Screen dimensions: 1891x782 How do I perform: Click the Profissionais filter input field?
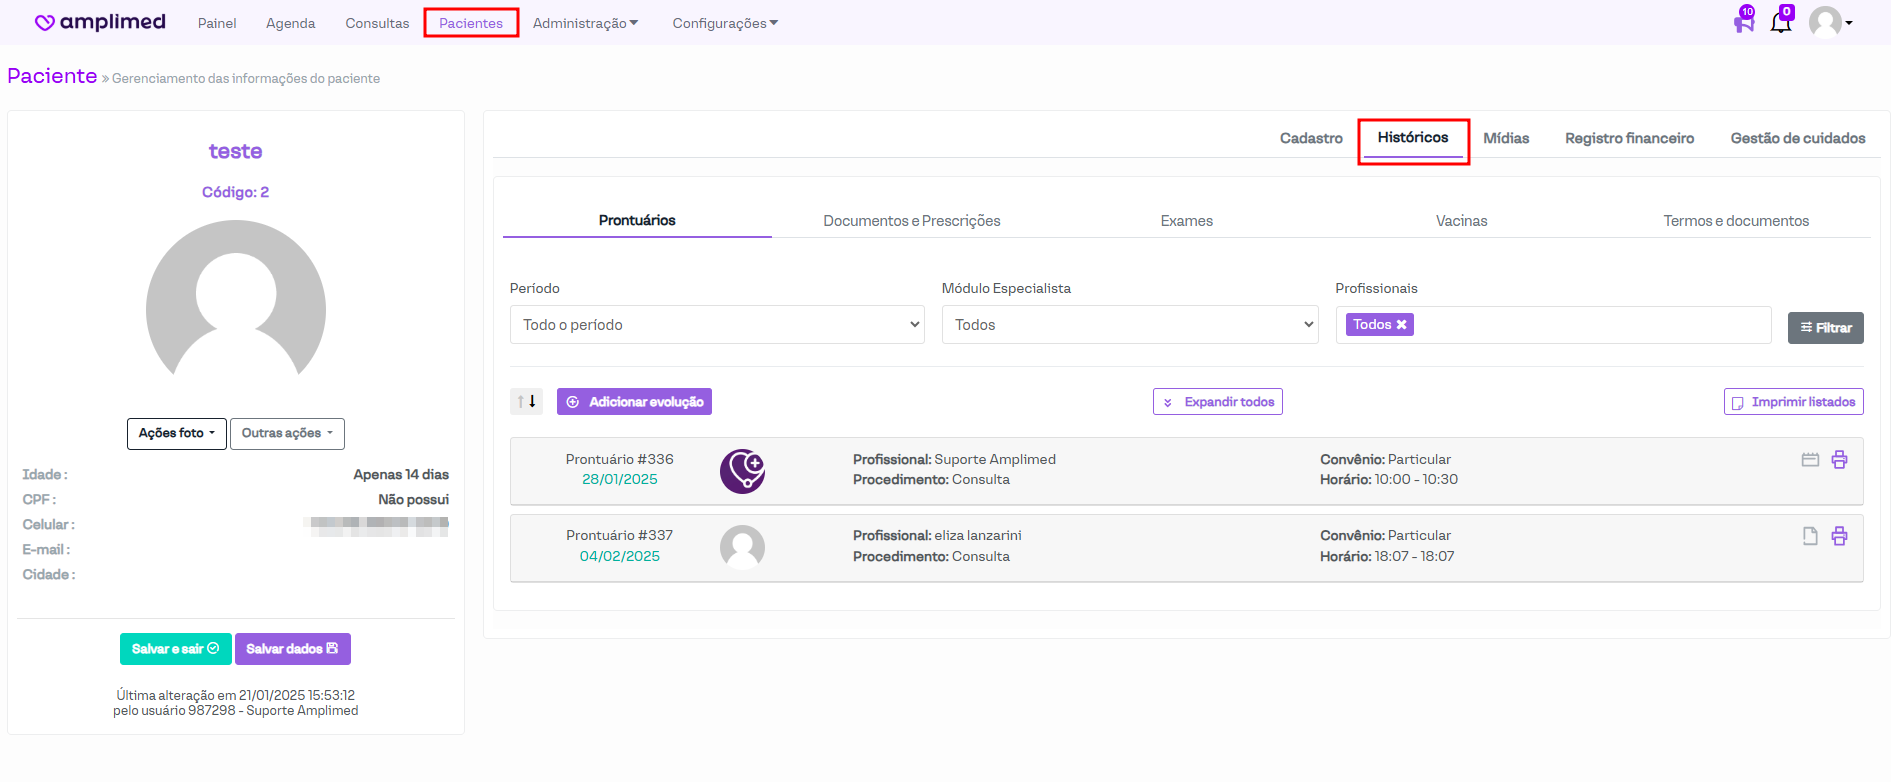pyautogui.click(x=1590, y=325)
